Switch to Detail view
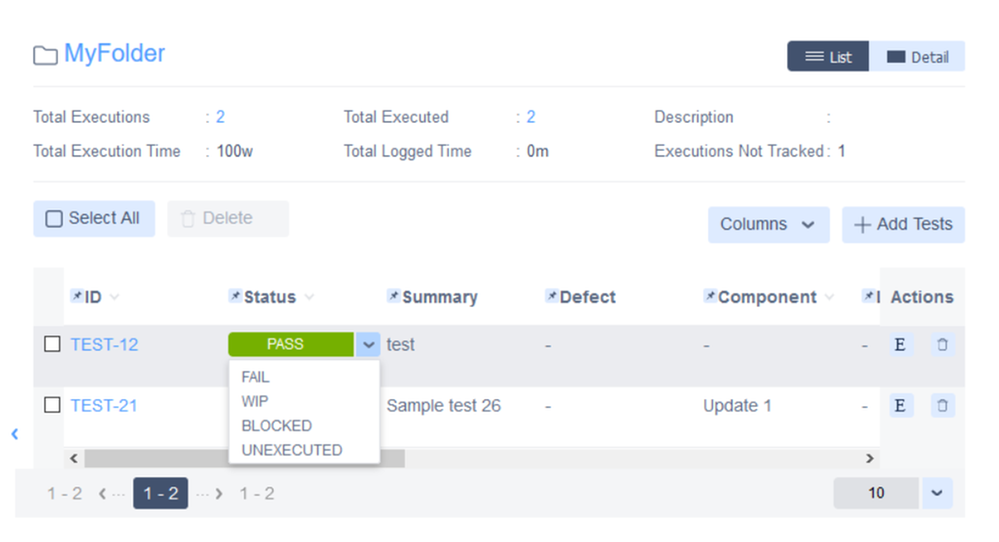The height and width of the screenshot is (542, 999). click(x=917, y=57)
